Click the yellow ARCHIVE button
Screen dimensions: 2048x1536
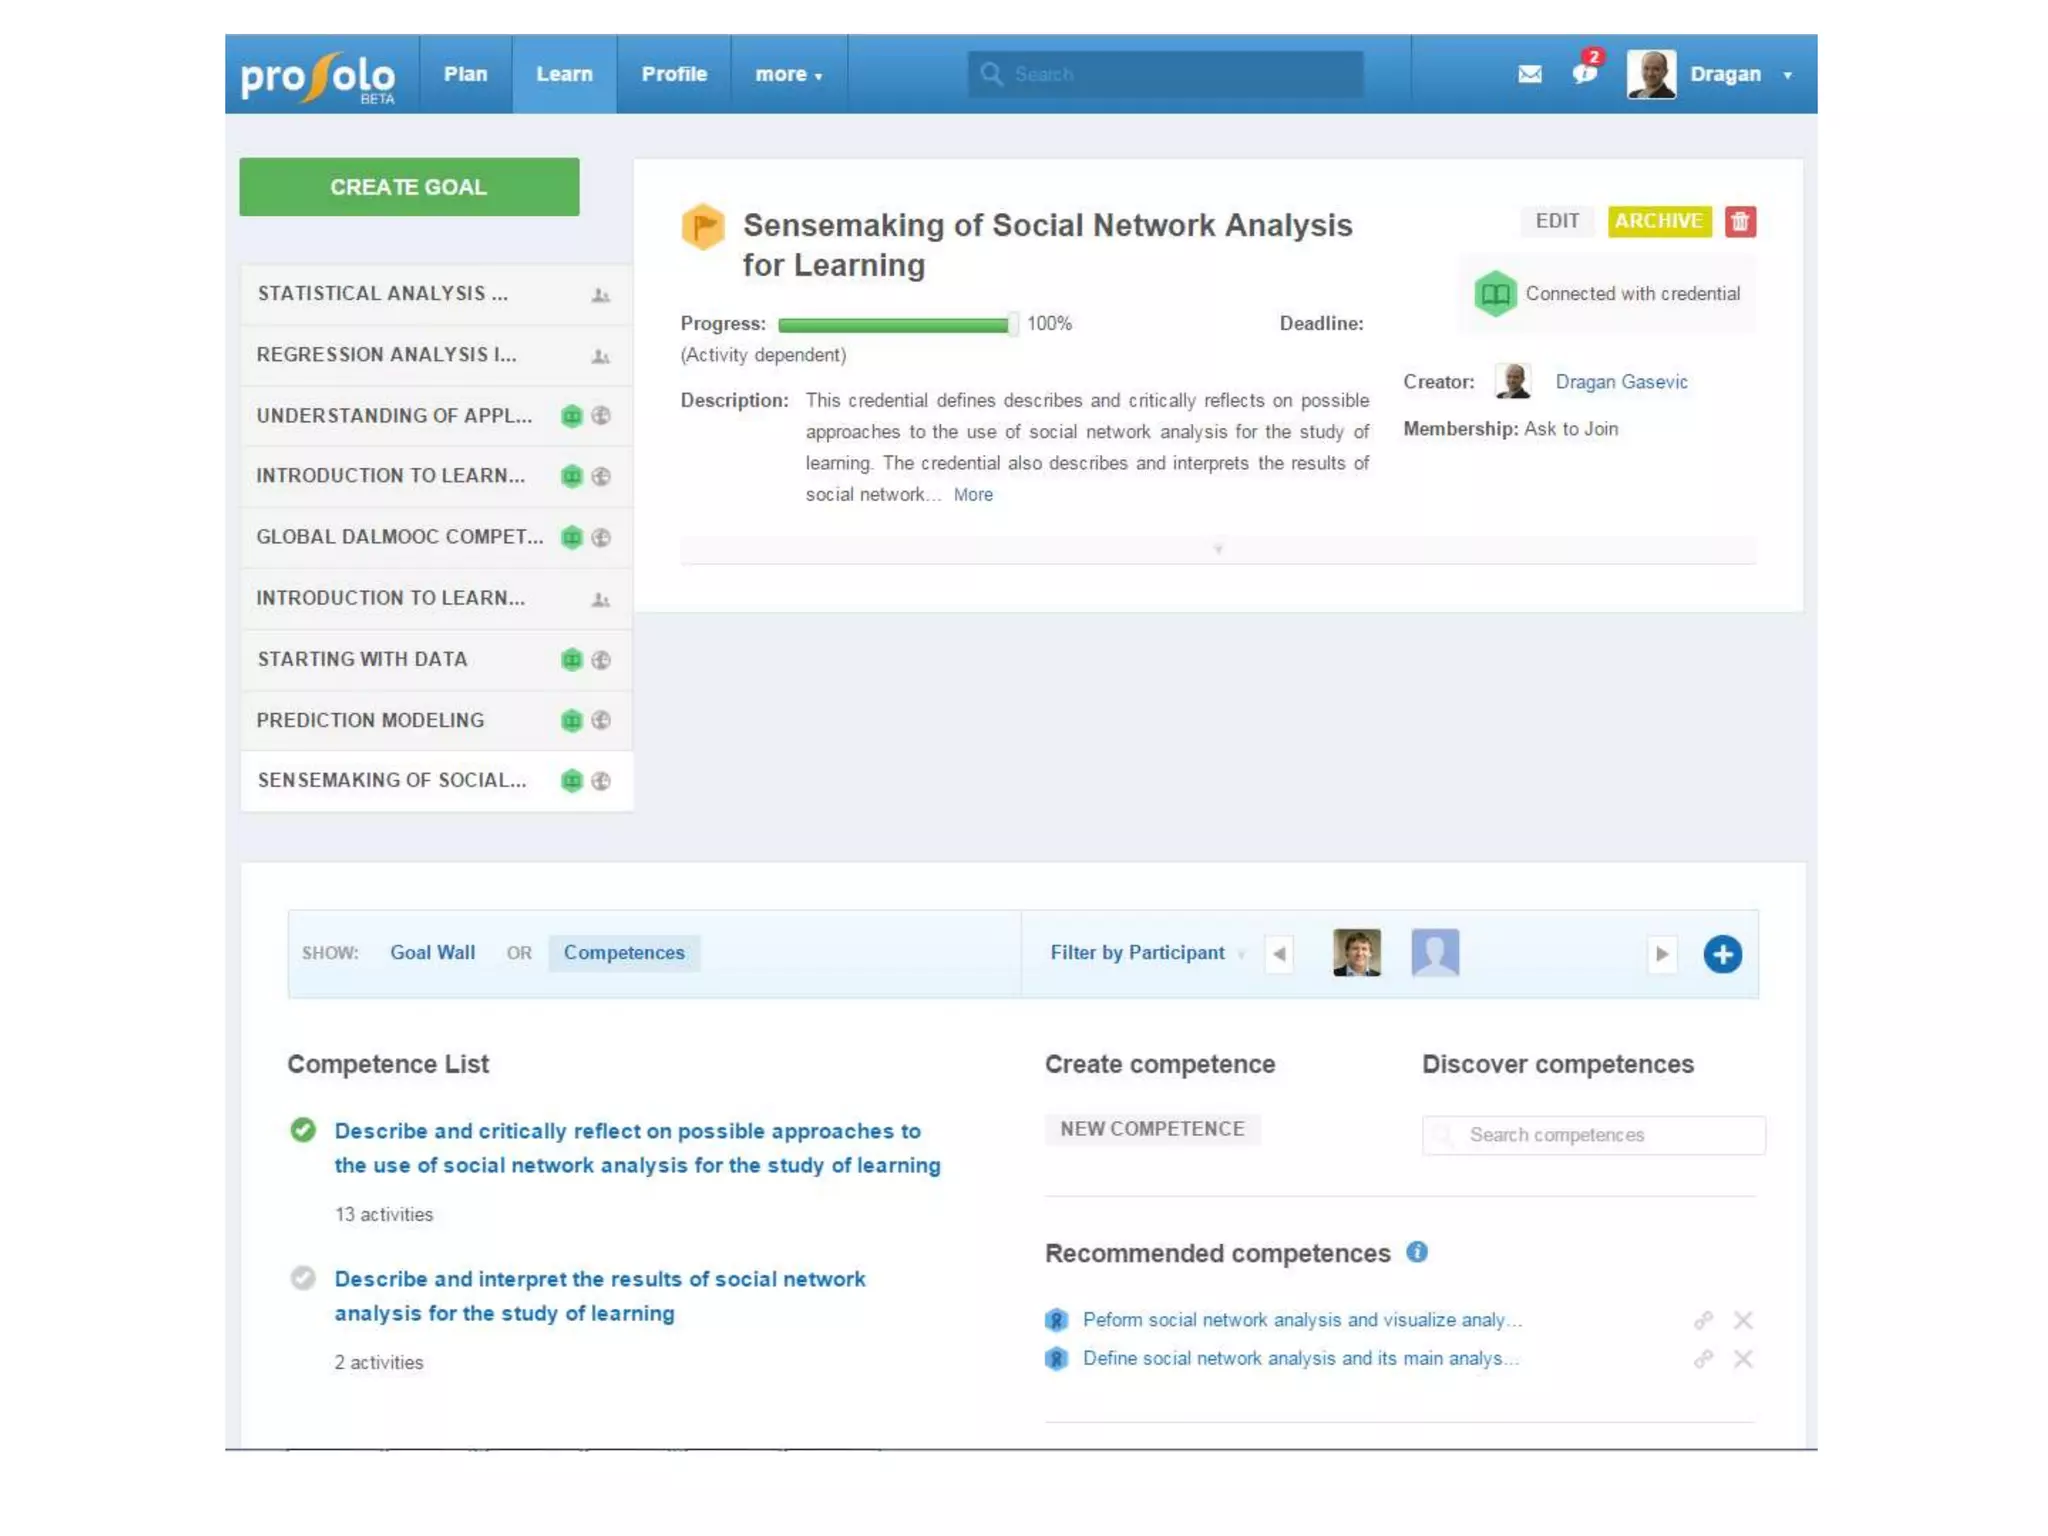click(x=1658, y=221)
